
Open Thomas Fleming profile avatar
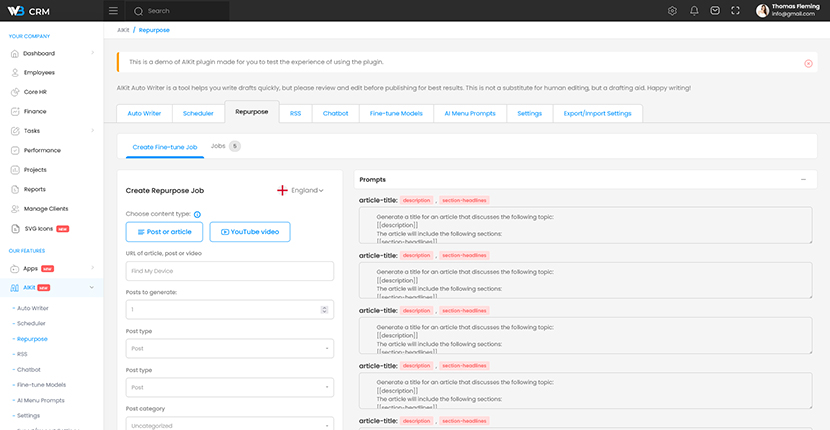click(x=762, y=11)
